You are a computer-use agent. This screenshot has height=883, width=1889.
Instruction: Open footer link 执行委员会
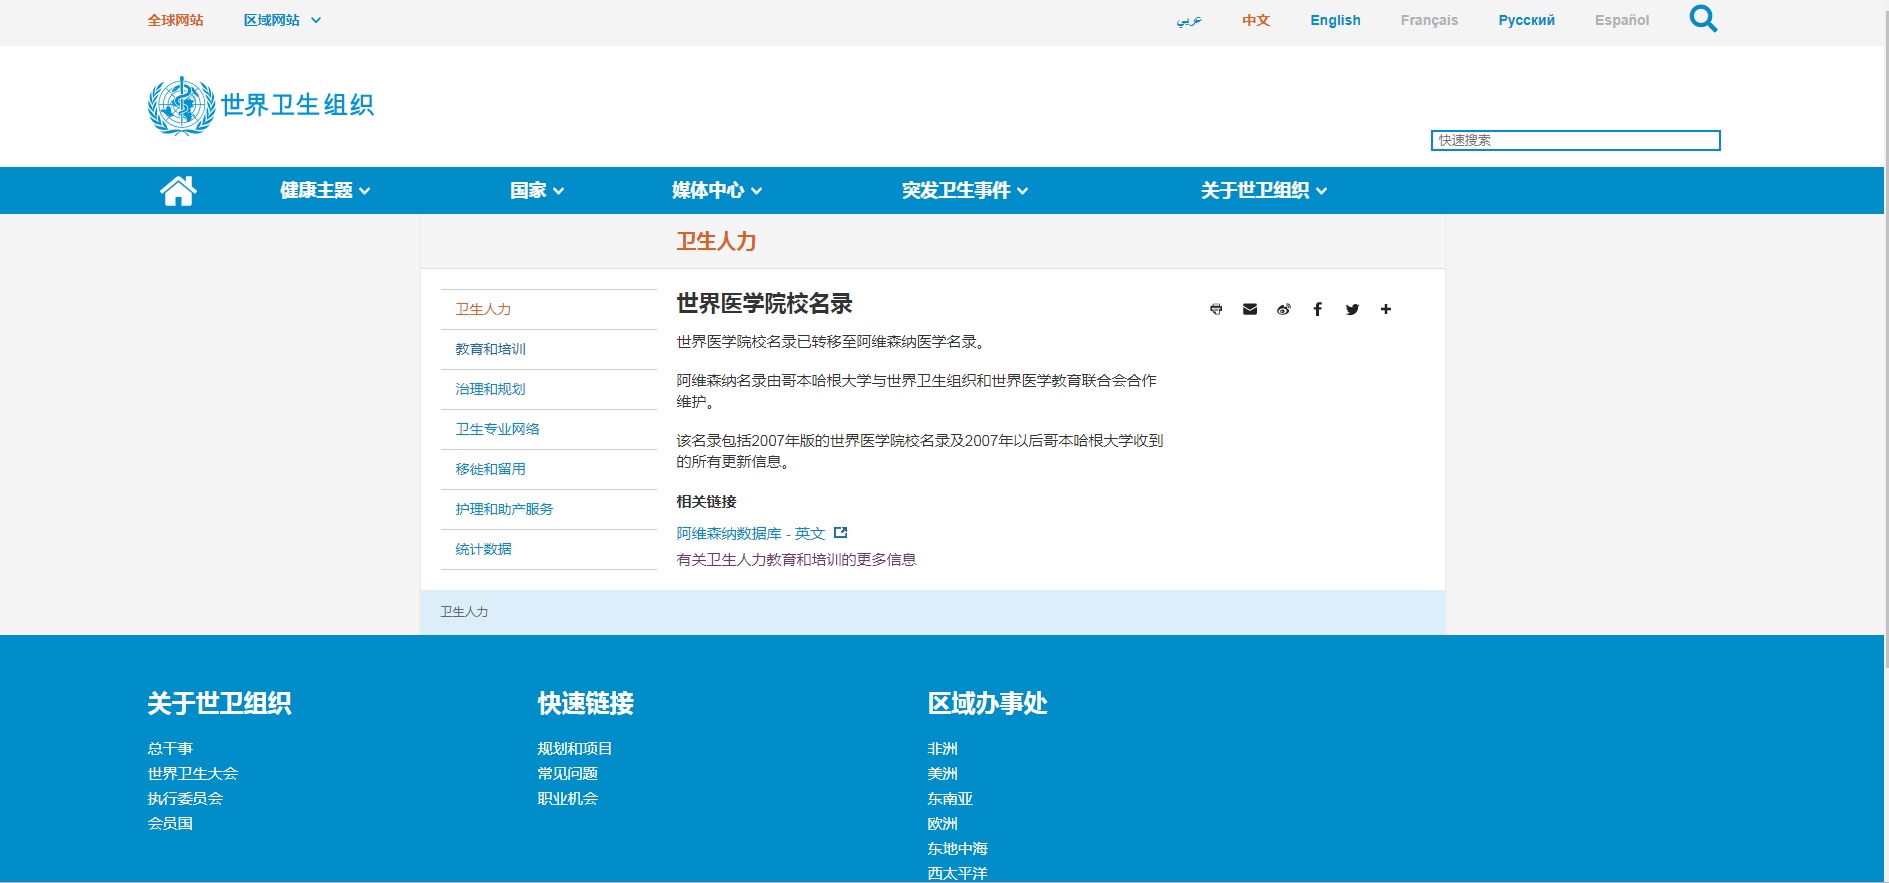pos(185,798)
